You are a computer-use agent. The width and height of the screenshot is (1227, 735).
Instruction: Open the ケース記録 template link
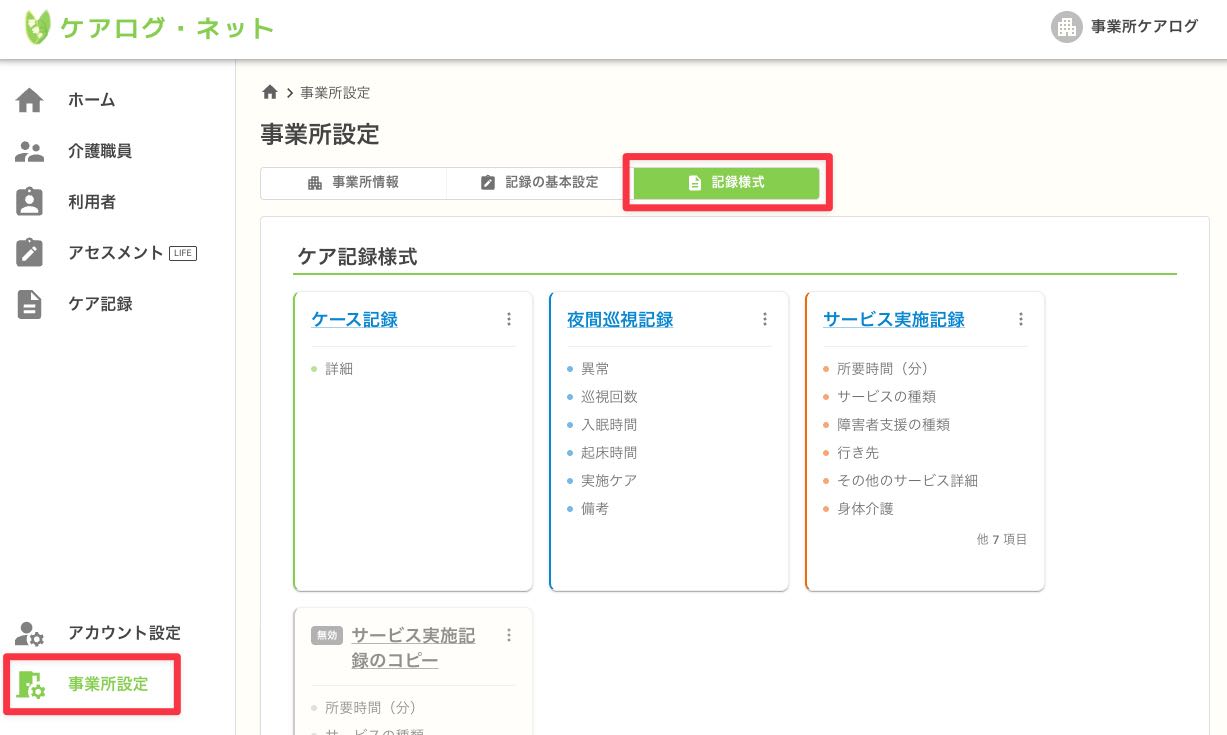354,319
